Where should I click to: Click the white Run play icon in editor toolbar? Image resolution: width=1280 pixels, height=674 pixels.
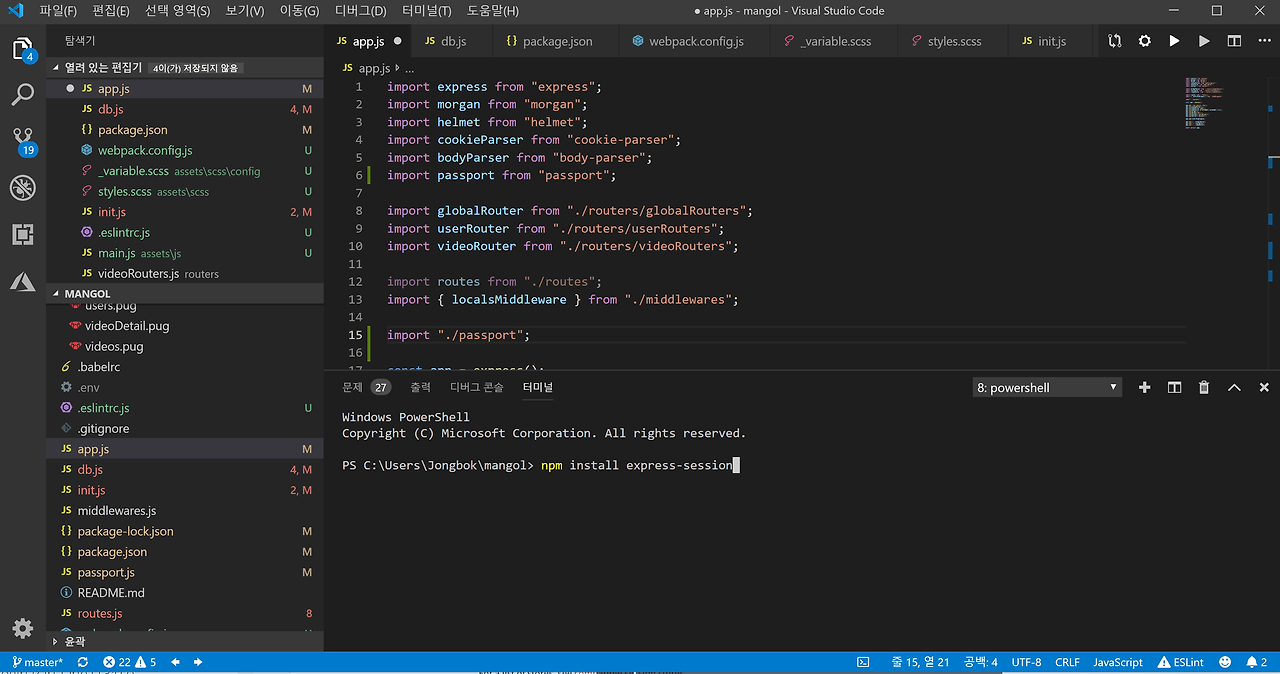point(1174,41)
